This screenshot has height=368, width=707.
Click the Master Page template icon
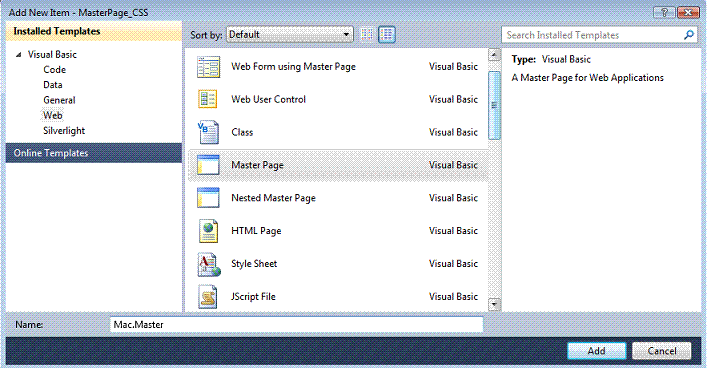pos(208,165)
